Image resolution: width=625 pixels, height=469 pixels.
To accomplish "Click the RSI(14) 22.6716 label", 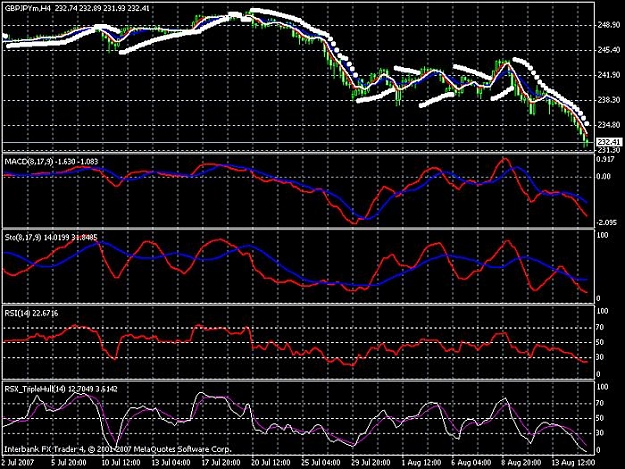I will [x=31, y=313].
